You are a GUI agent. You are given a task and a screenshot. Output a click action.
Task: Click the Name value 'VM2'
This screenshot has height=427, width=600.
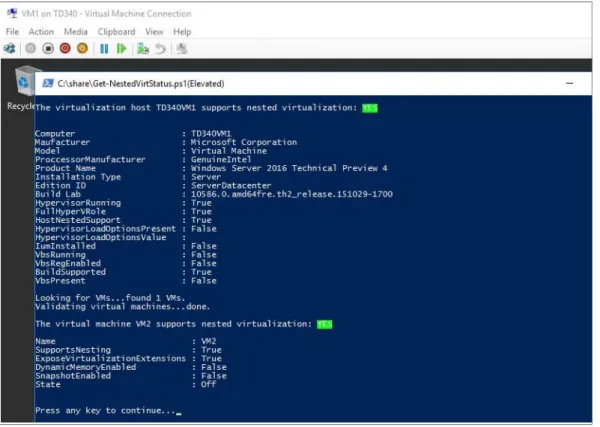point(209,341)
